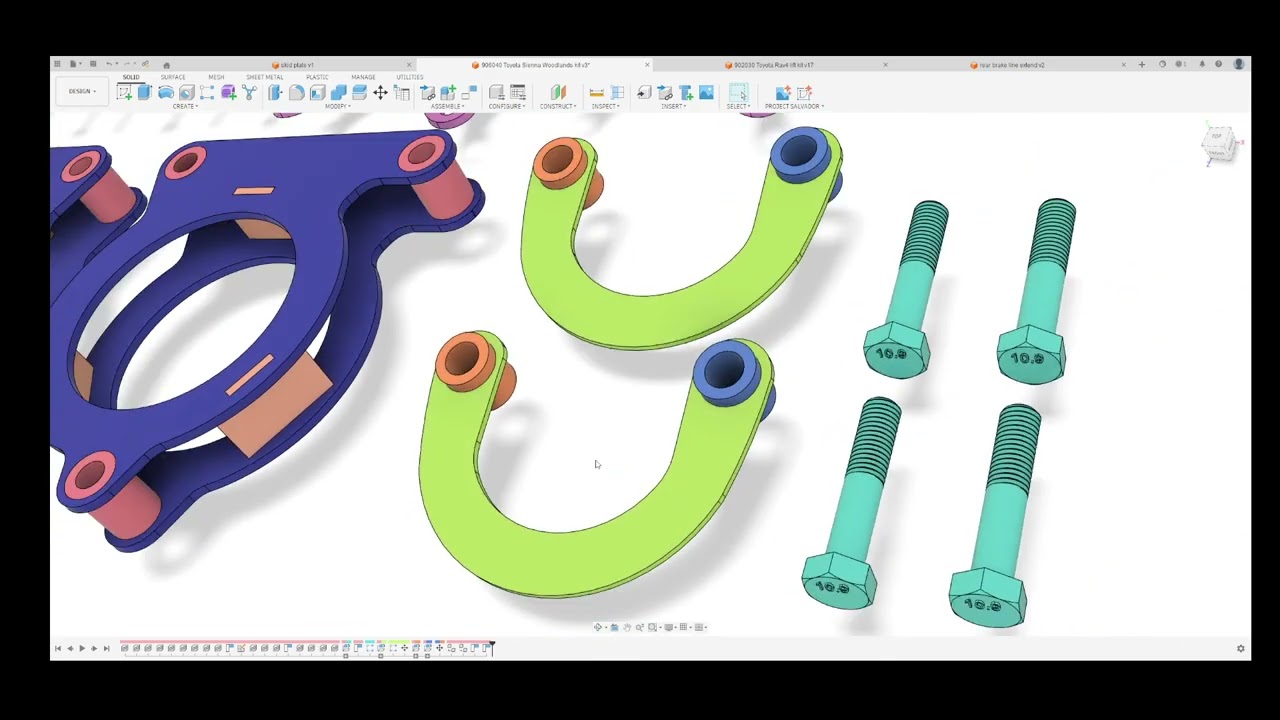Viewport: 1280px width, 720px height.
Task: Click the ViewCube in the corner
Action: point(1218,143)
